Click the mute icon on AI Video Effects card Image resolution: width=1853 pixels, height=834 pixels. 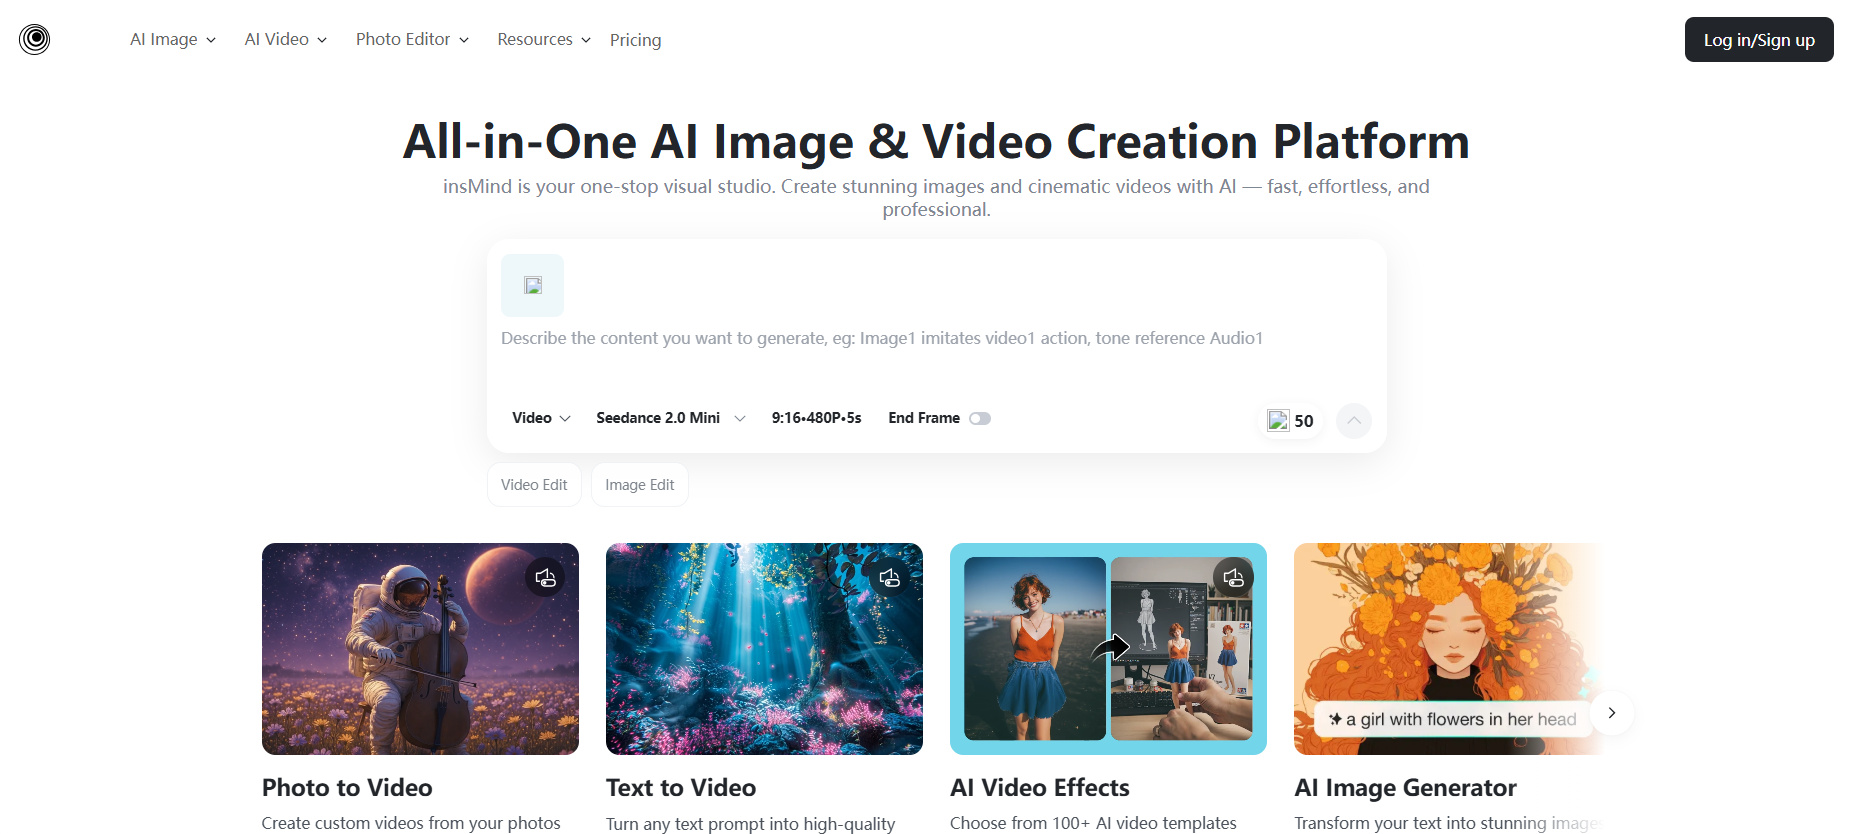[1233, 578]
